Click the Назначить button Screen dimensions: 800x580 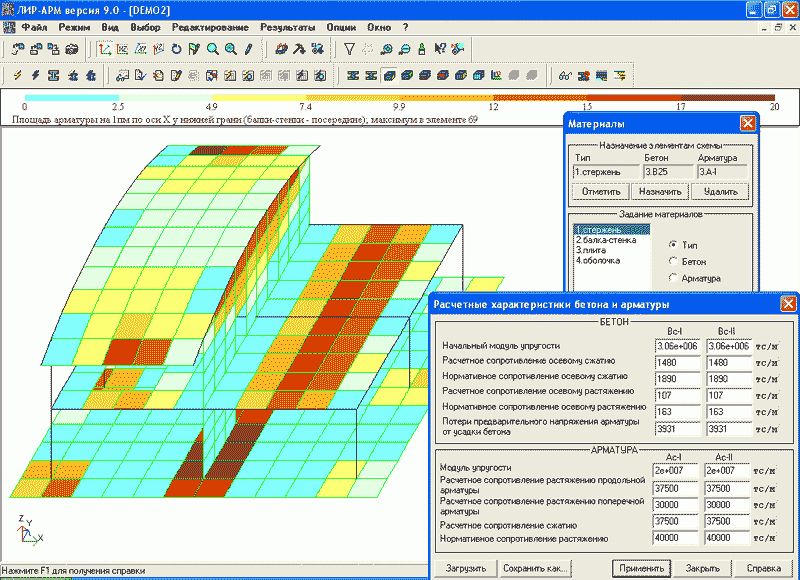(661, 191)
